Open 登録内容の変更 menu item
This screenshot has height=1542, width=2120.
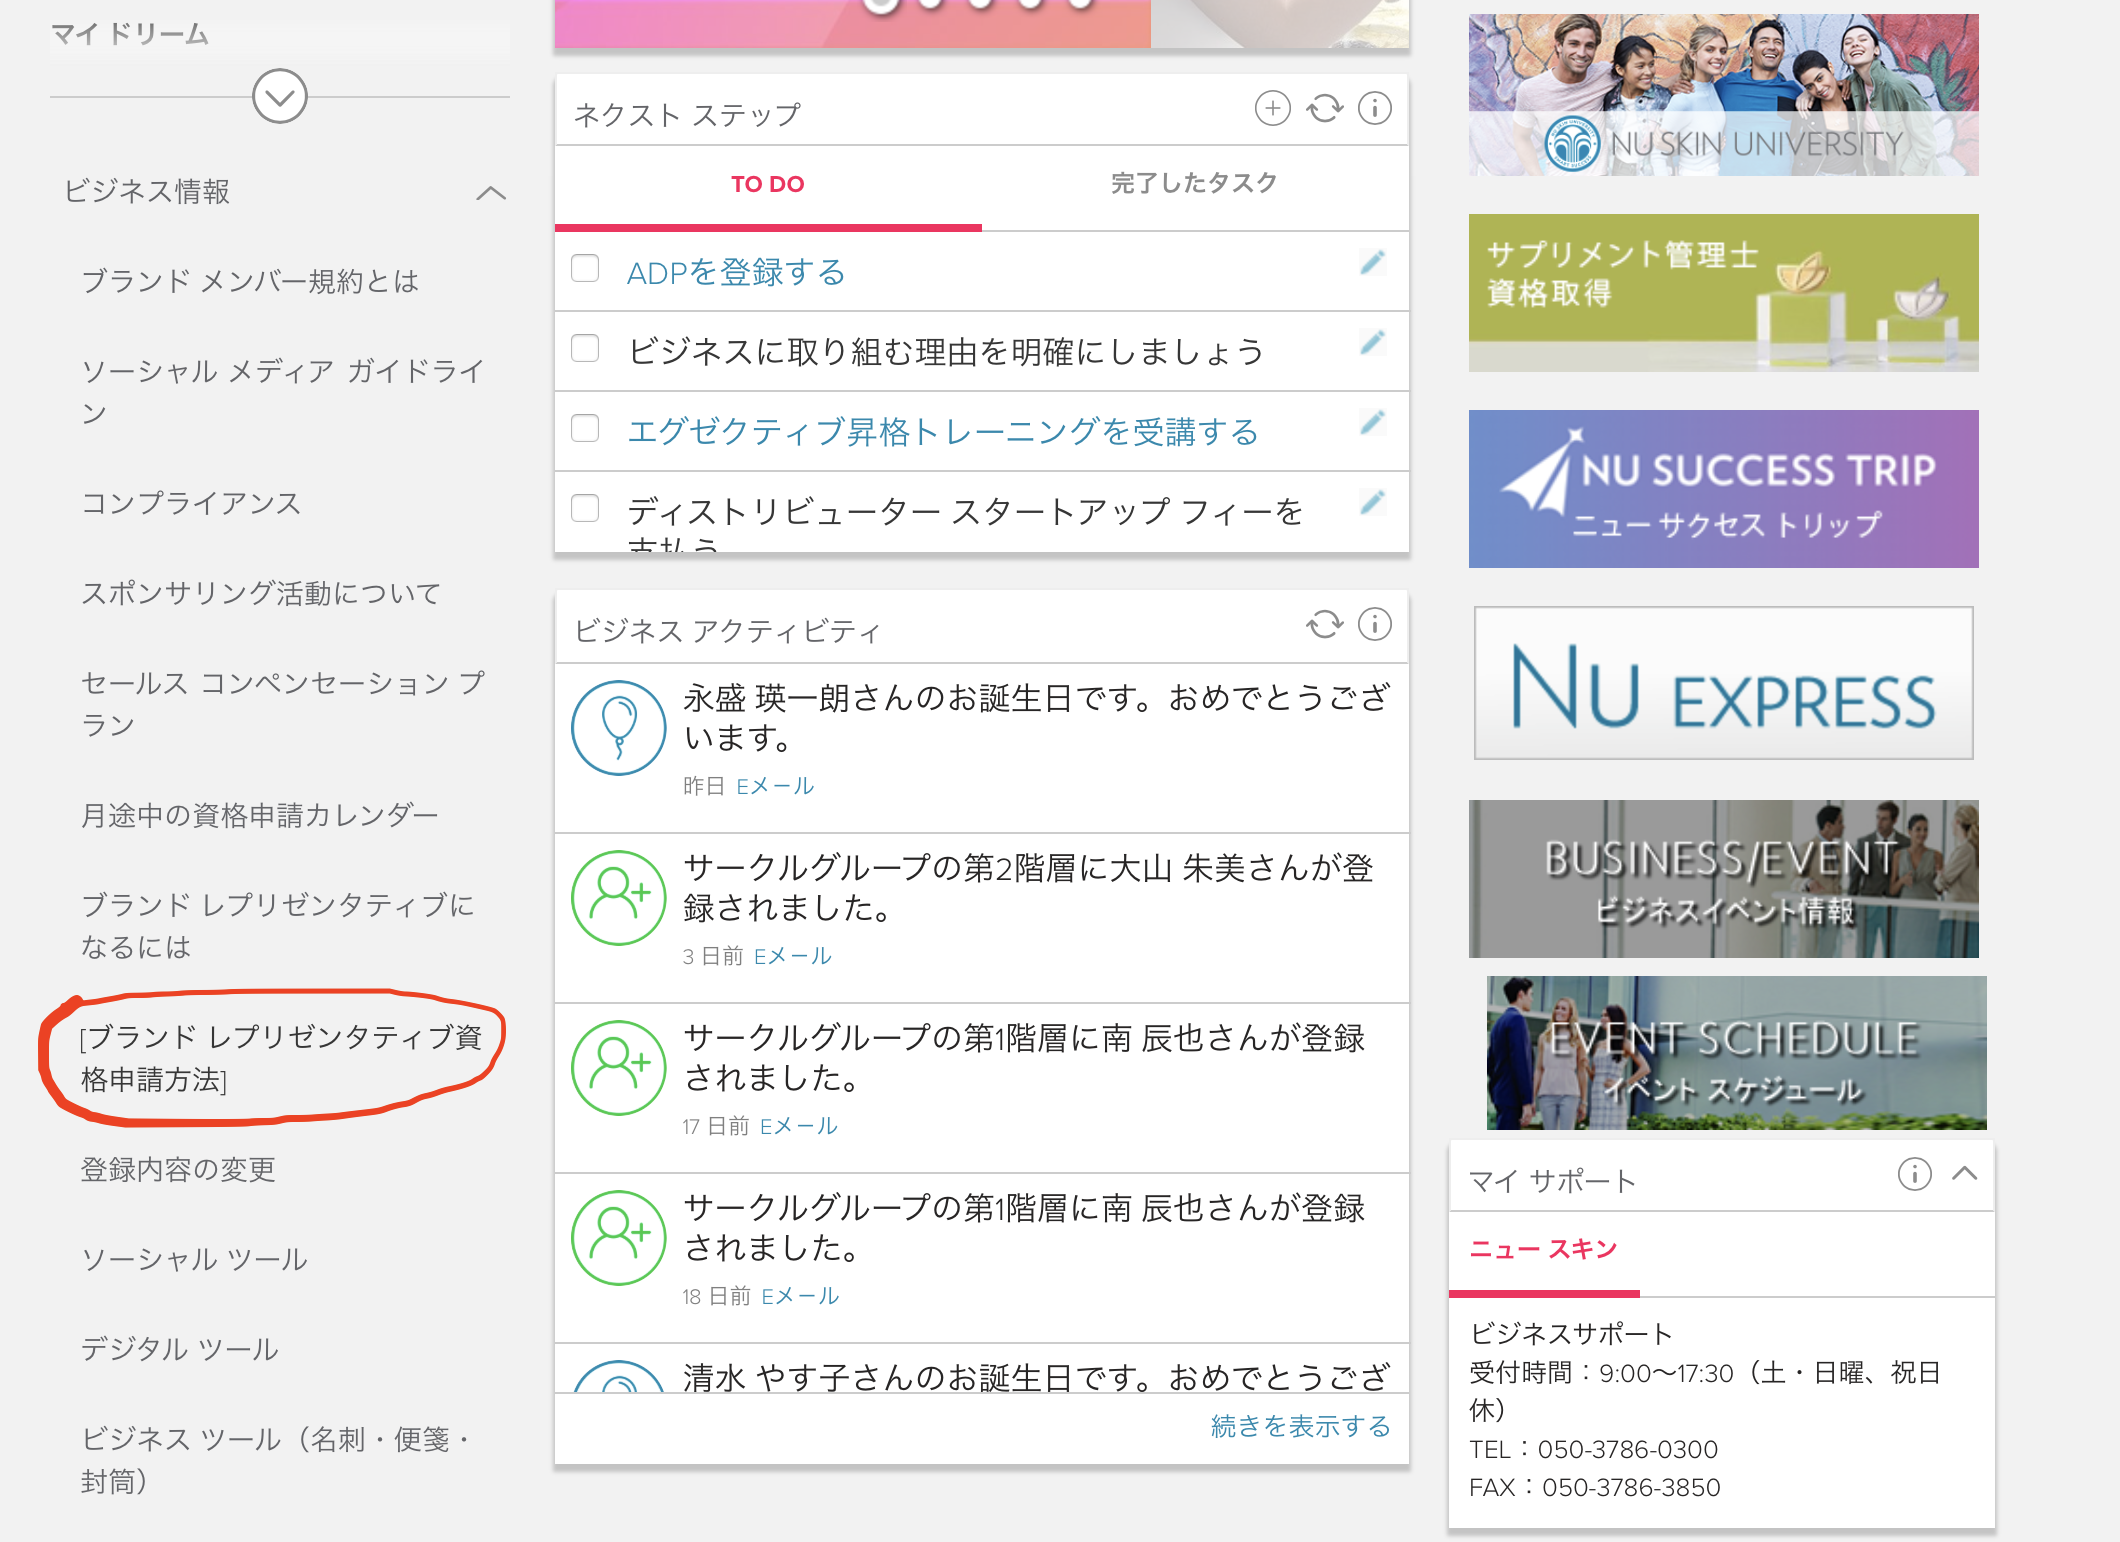point(178,1170)
